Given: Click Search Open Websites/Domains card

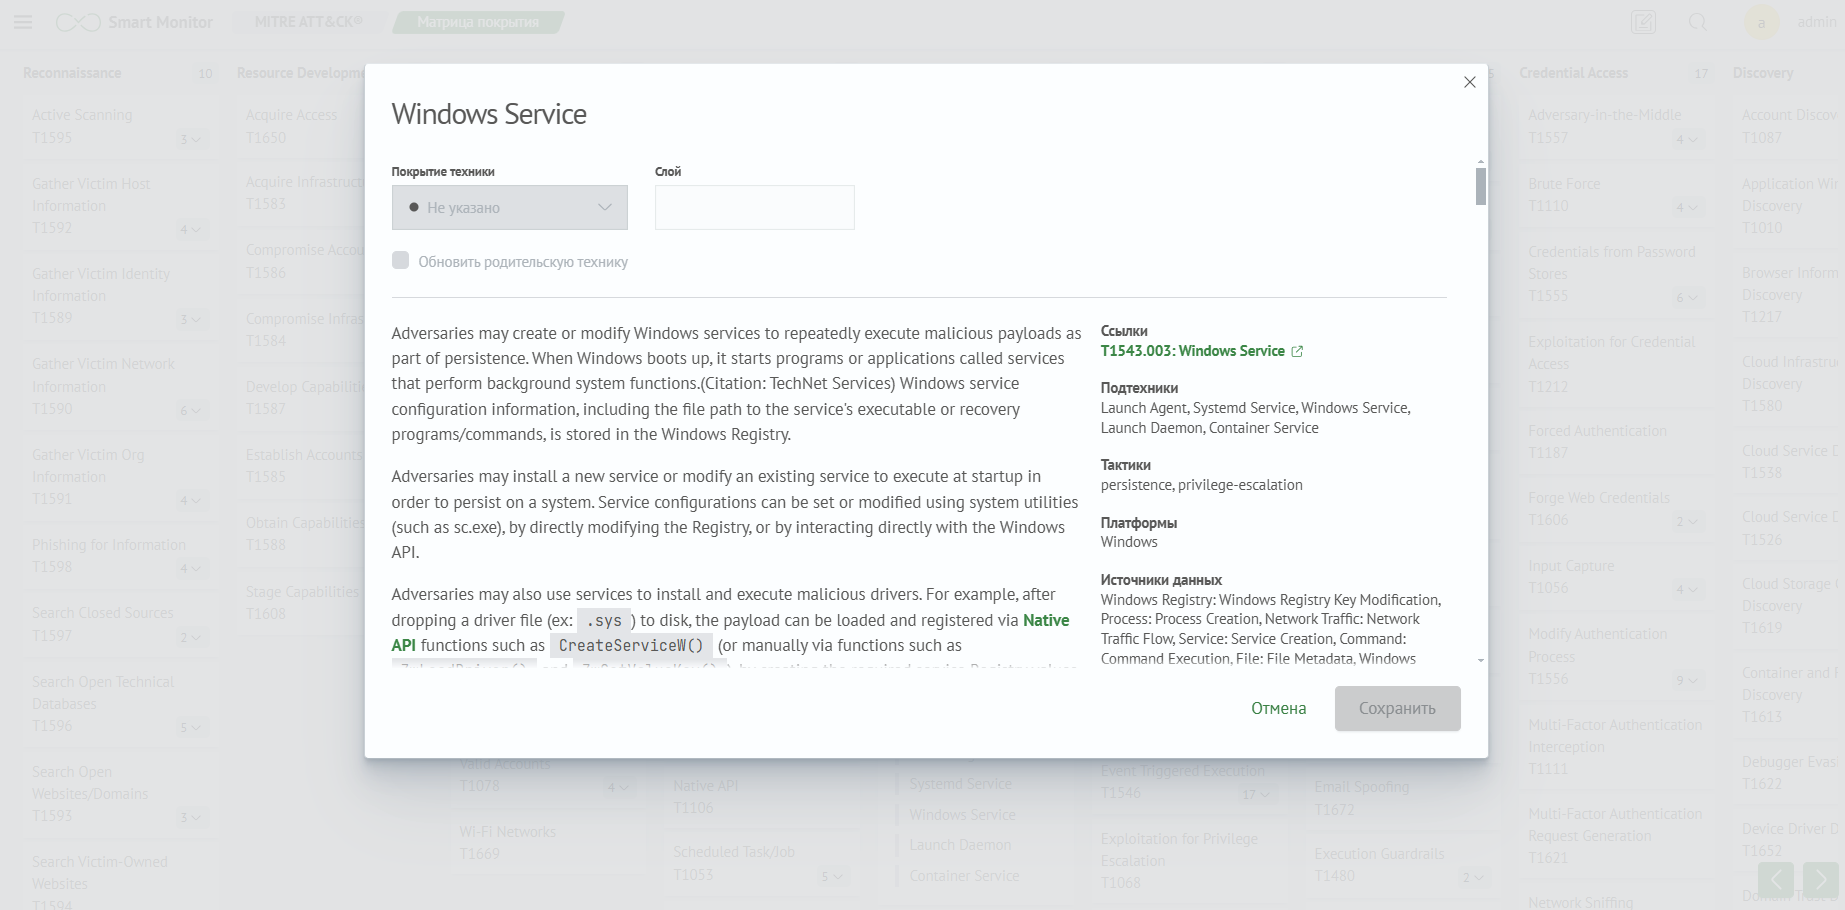Looking at the screenshot, I should click(x=119, y=794).
